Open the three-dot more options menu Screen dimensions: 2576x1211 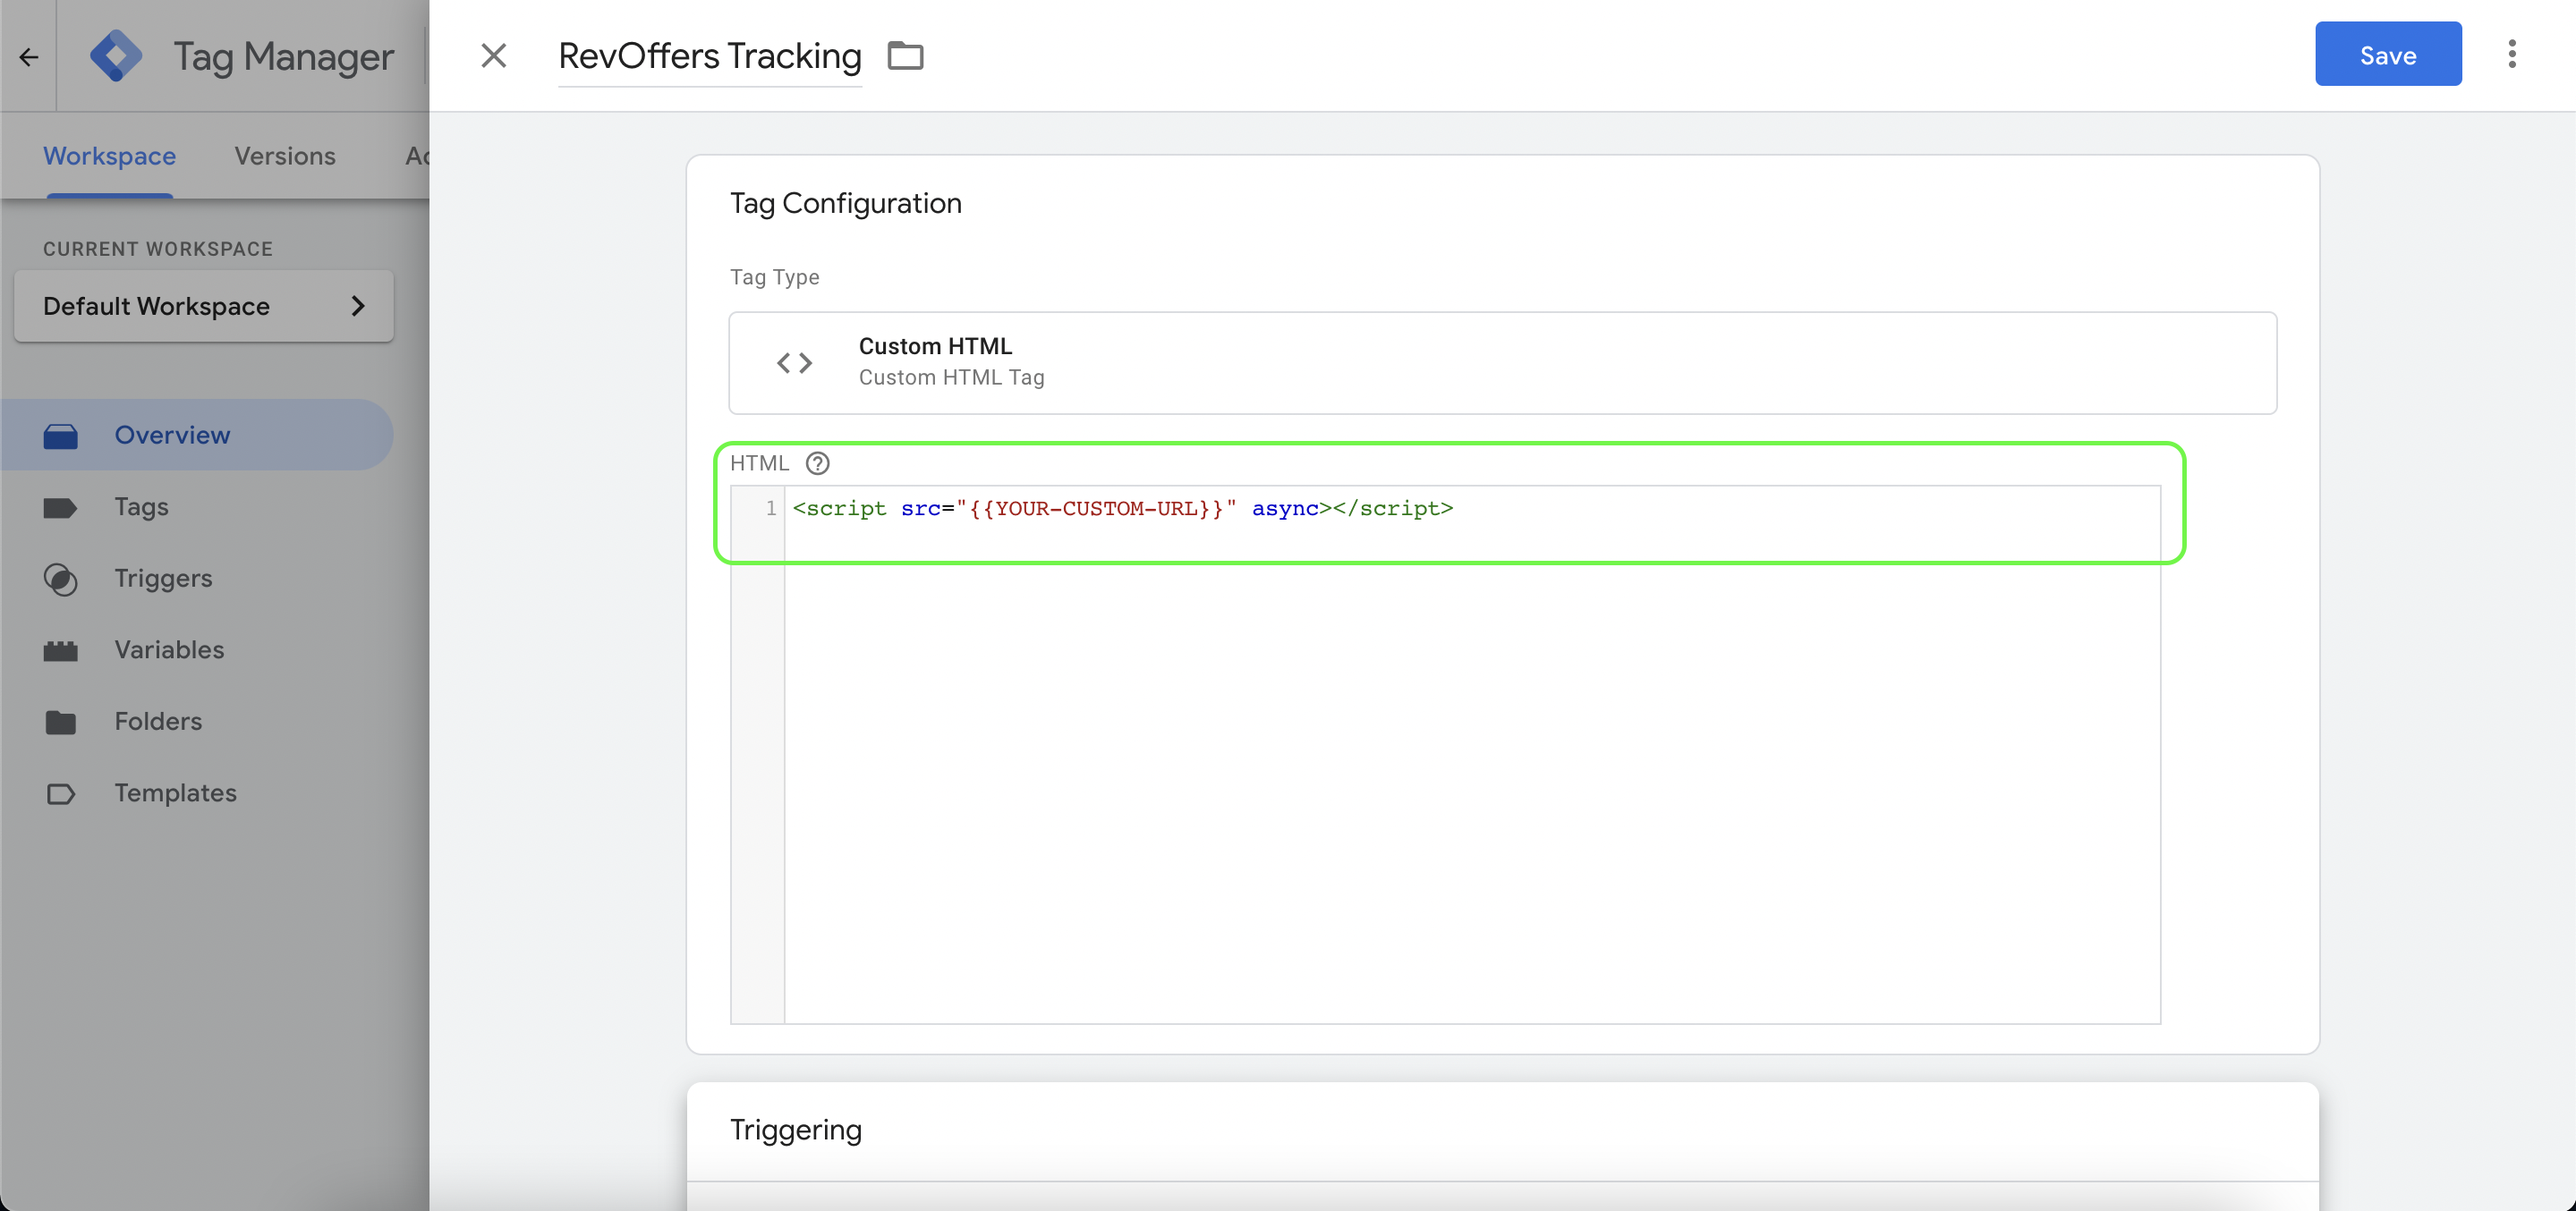click(x=2511, y=54)
